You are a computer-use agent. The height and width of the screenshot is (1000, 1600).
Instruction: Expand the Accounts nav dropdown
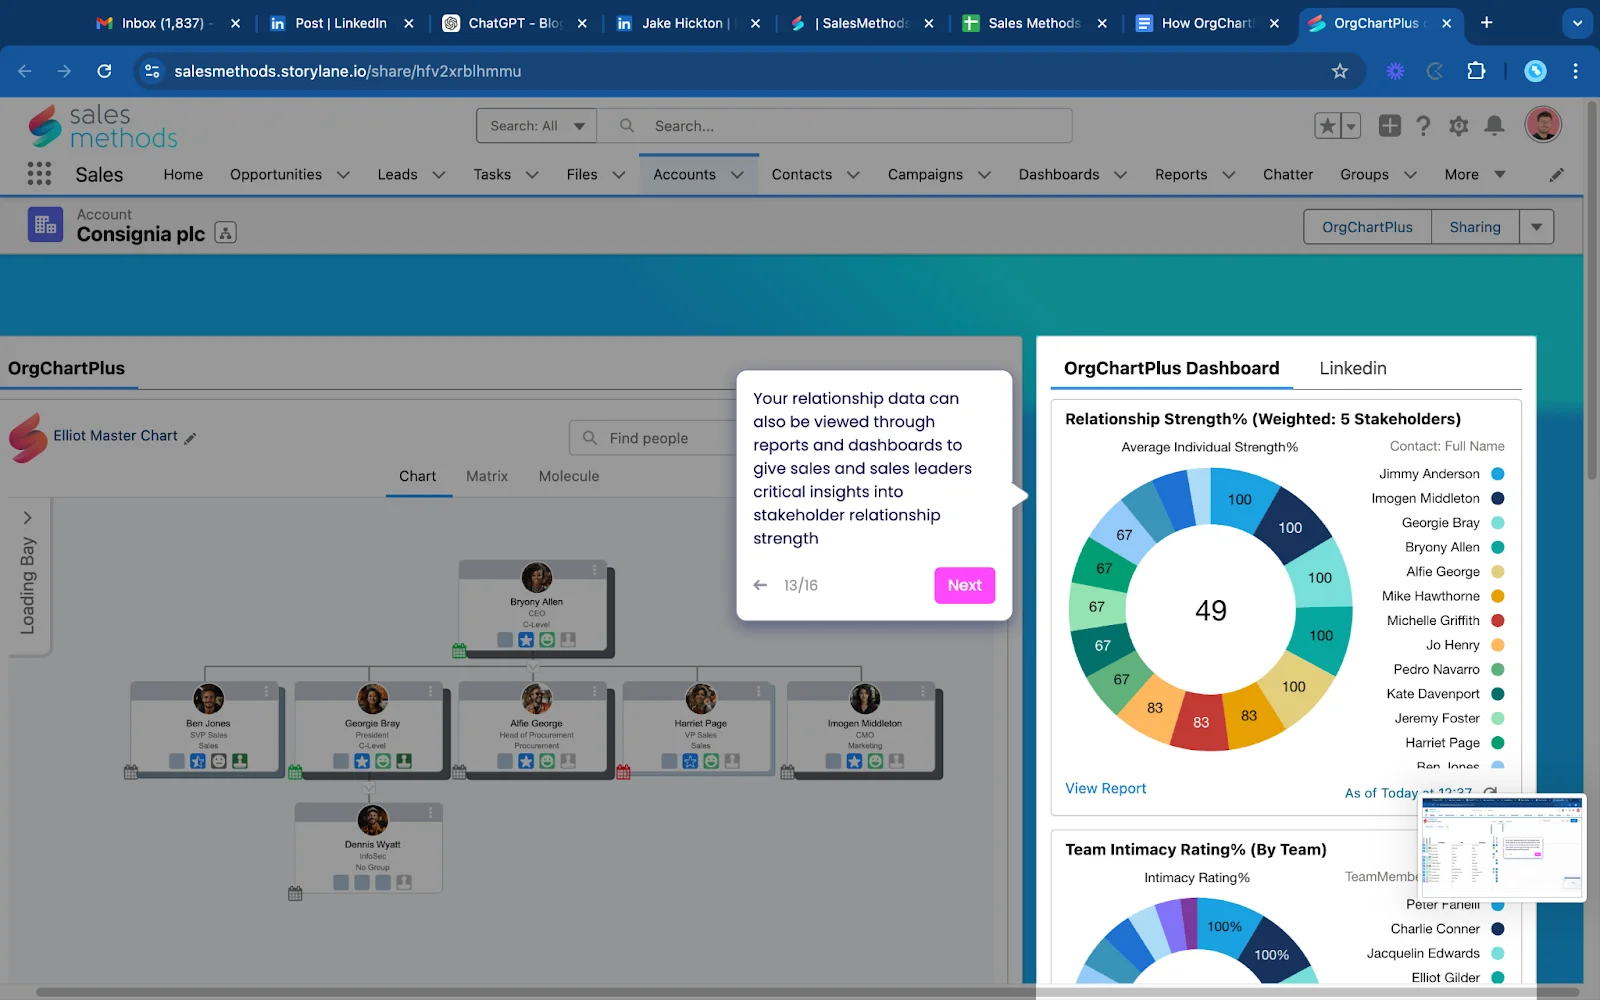737,175
